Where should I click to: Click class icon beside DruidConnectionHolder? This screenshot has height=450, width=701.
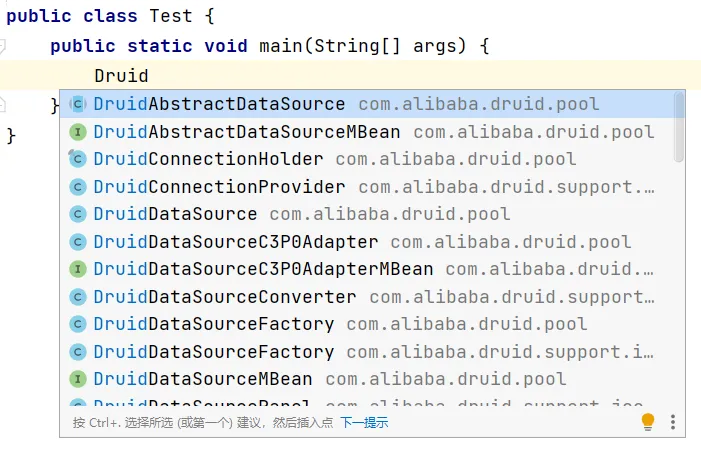point(77,159)
